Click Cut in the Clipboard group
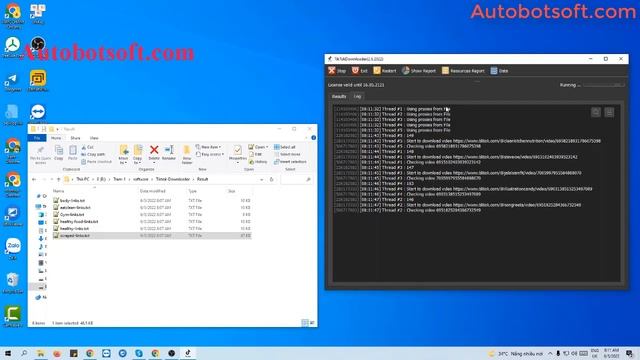This screenshot has width=640, height=360. click(88, 147)
